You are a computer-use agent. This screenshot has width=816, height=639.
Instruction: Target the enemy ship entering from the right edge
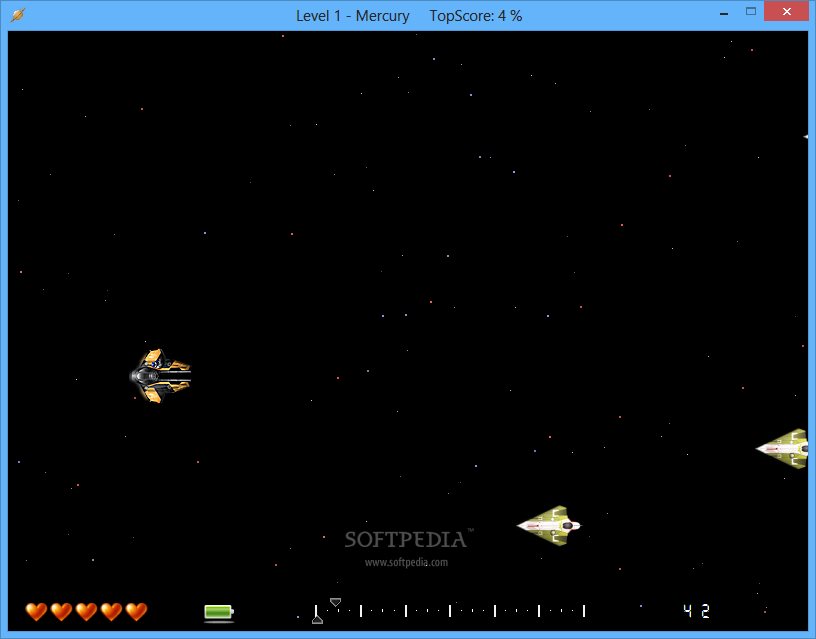click(782, 448)
